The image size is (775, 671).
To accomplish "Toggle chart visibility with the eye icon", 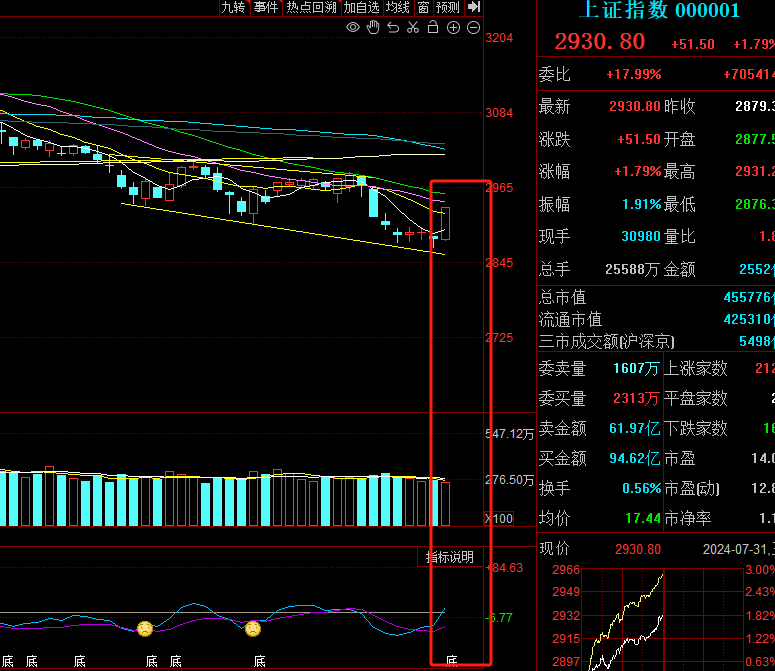I will click(x=352, y=28).
